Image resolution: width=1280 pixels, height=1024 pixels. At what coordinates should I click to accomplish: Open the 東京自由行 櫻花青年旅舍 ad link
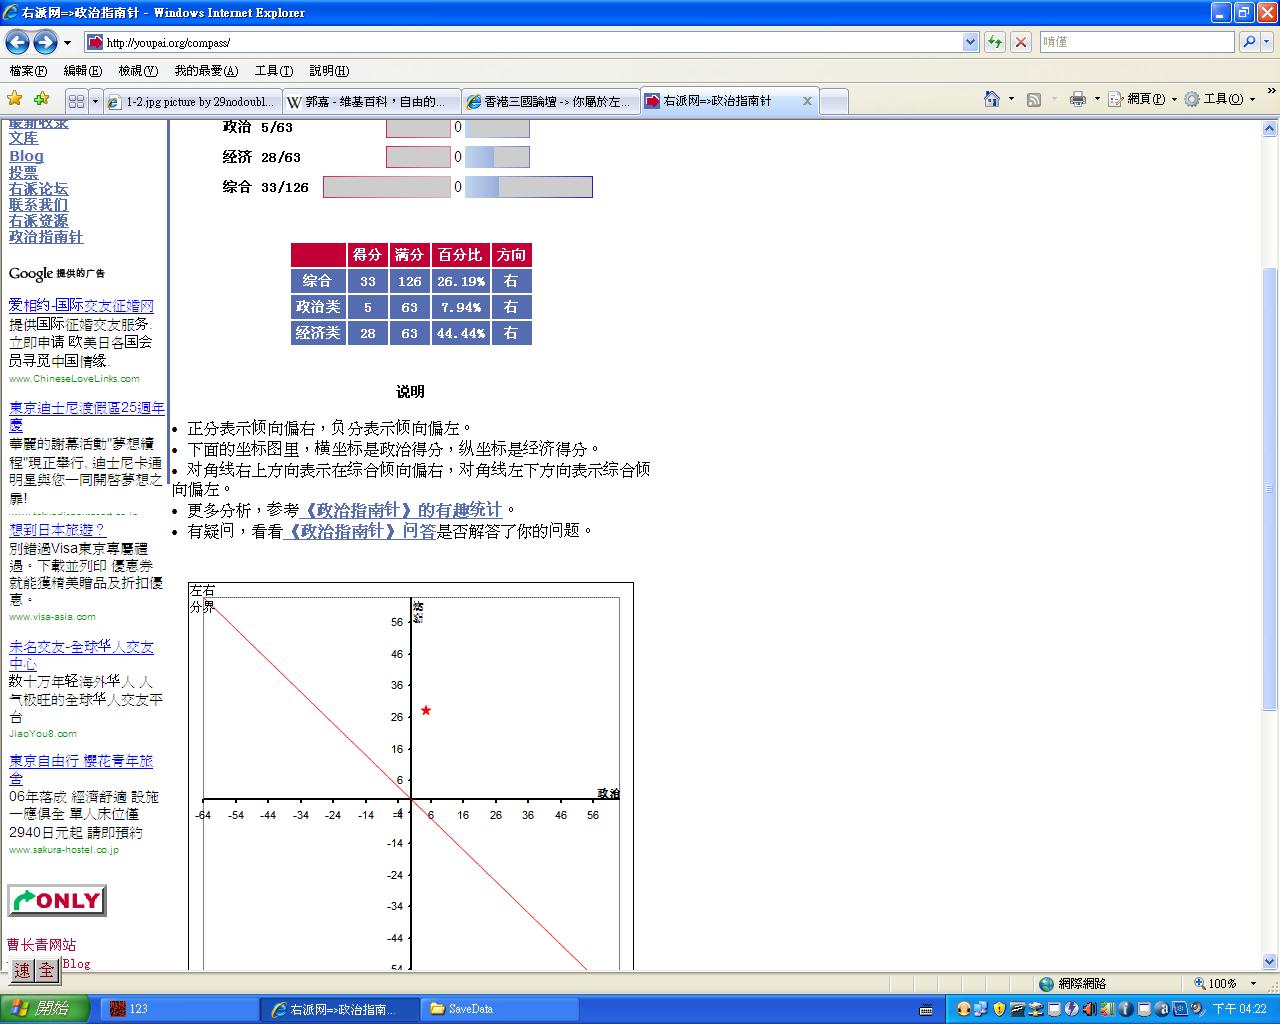(x=81, y=769)
